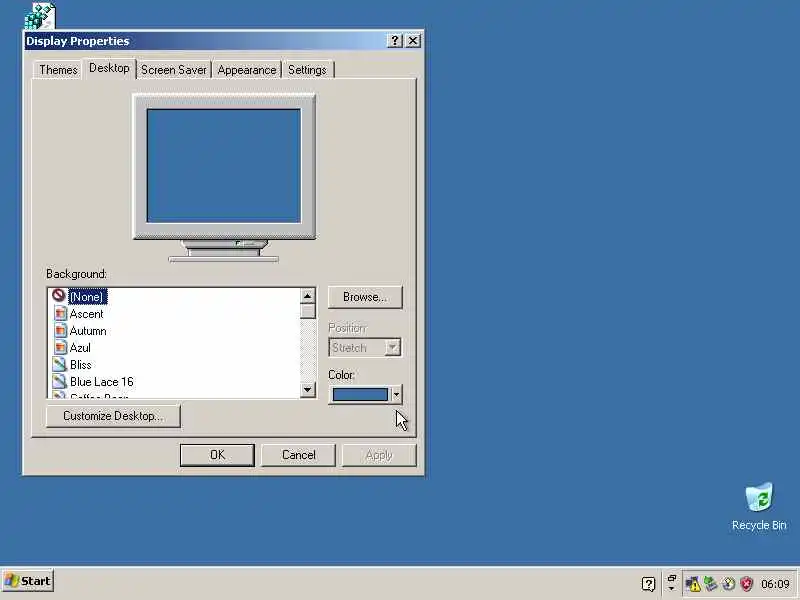Click the Blue Lace 16 bitmap icon
The width and height of the screenshot is (800, 600).
[x=60, y=381]
